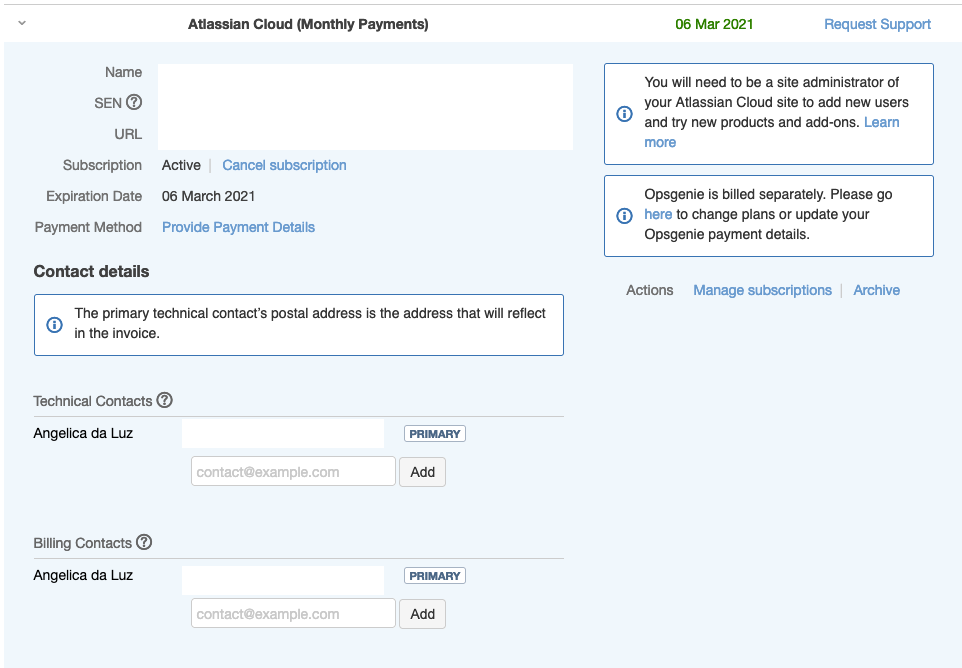Click the Technical Contacts help icon
The image size is (962, 668).
pos(164,400)
